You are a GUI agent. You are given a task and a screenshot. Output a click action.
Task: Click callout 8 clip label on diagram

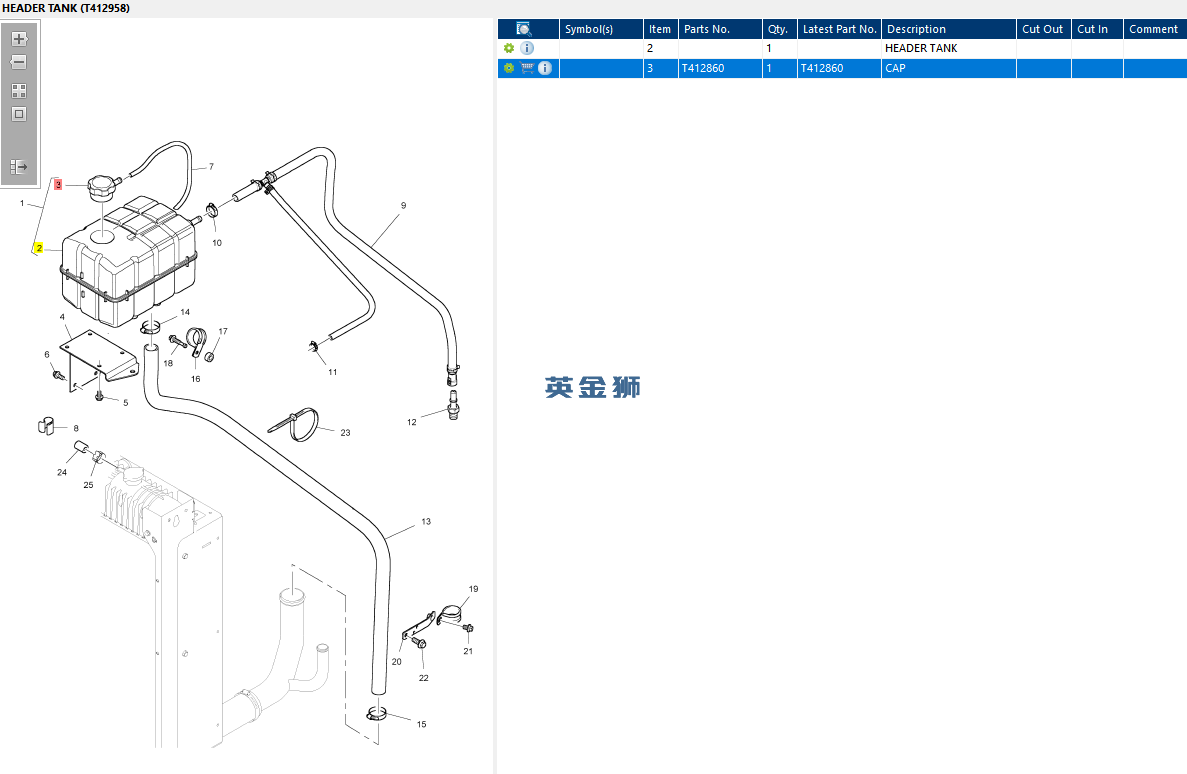tap(76, 428)
